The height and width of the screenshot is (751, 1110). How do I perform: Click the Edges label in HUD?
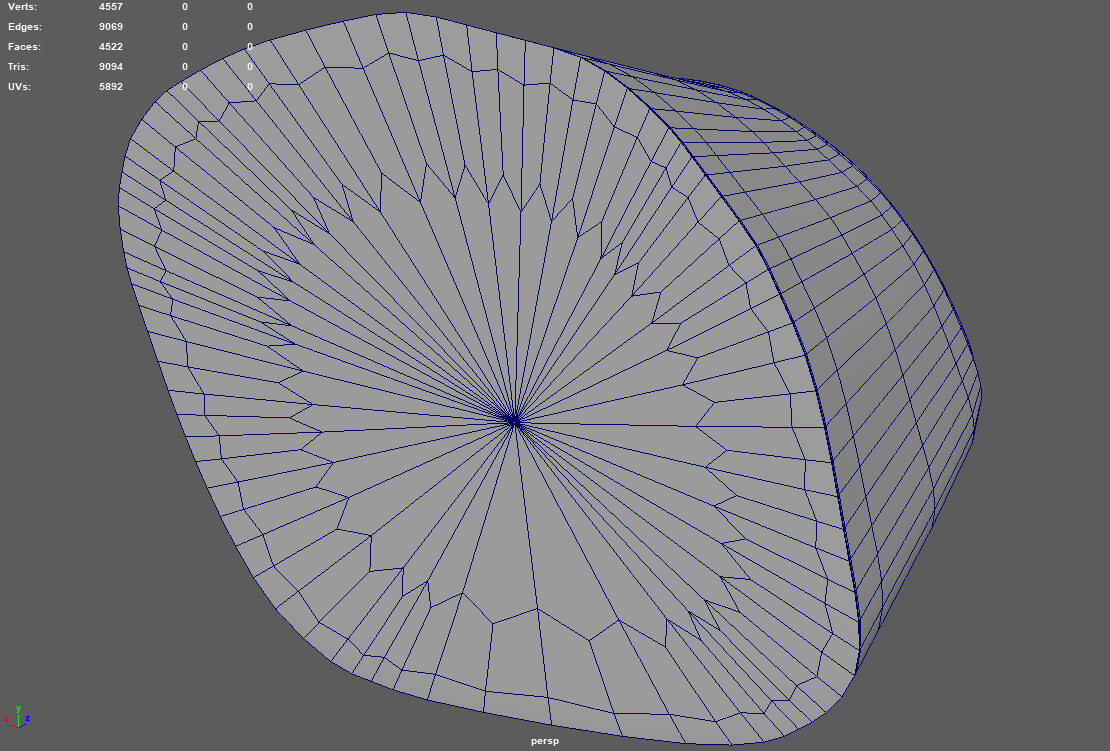click(24, 27)
